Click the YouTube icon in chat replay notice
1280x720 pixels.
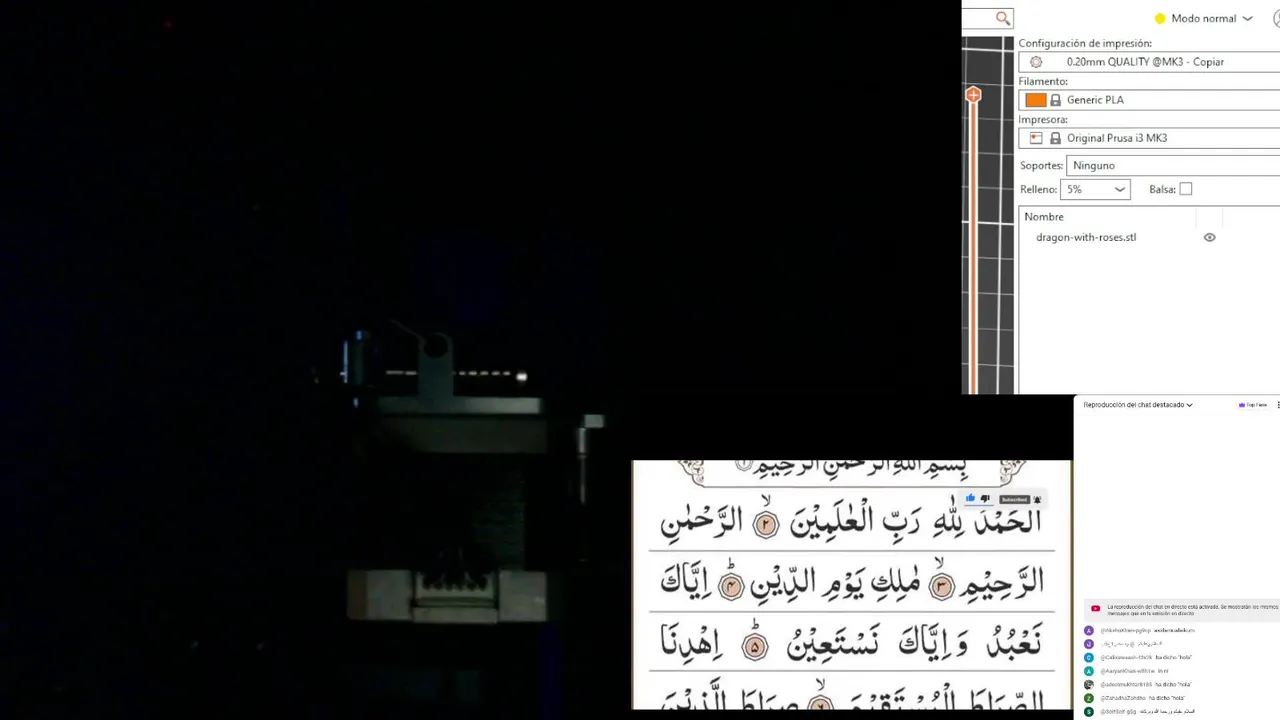1096,608
